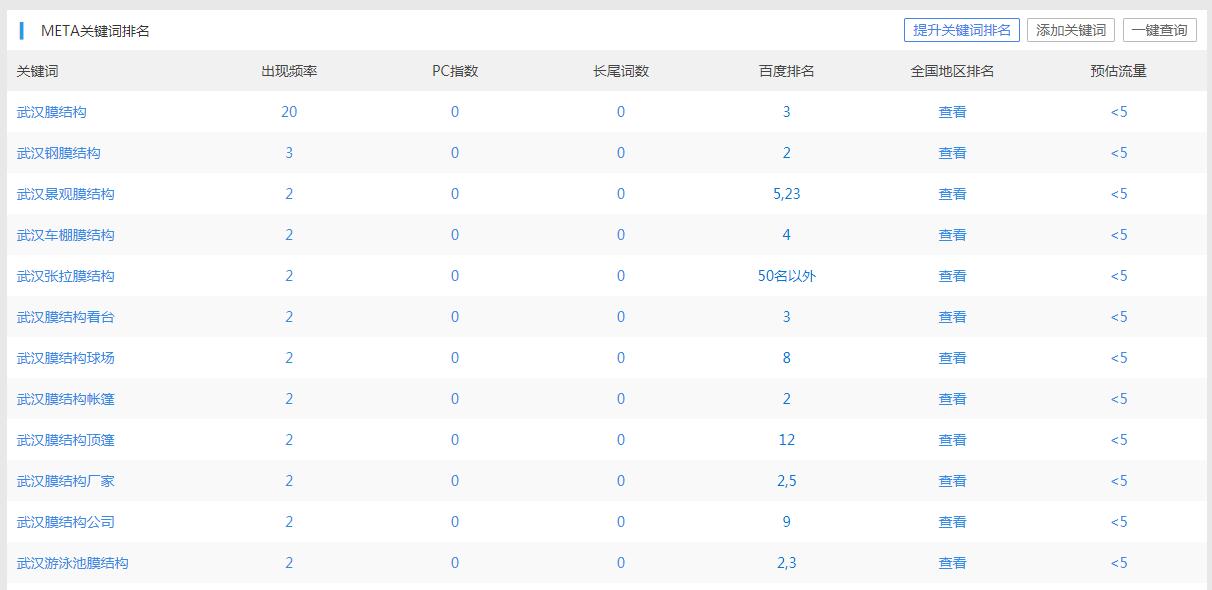
Task: Click estimated traffic <5 for 武汉膜结构
Action: pos(1118,112)
